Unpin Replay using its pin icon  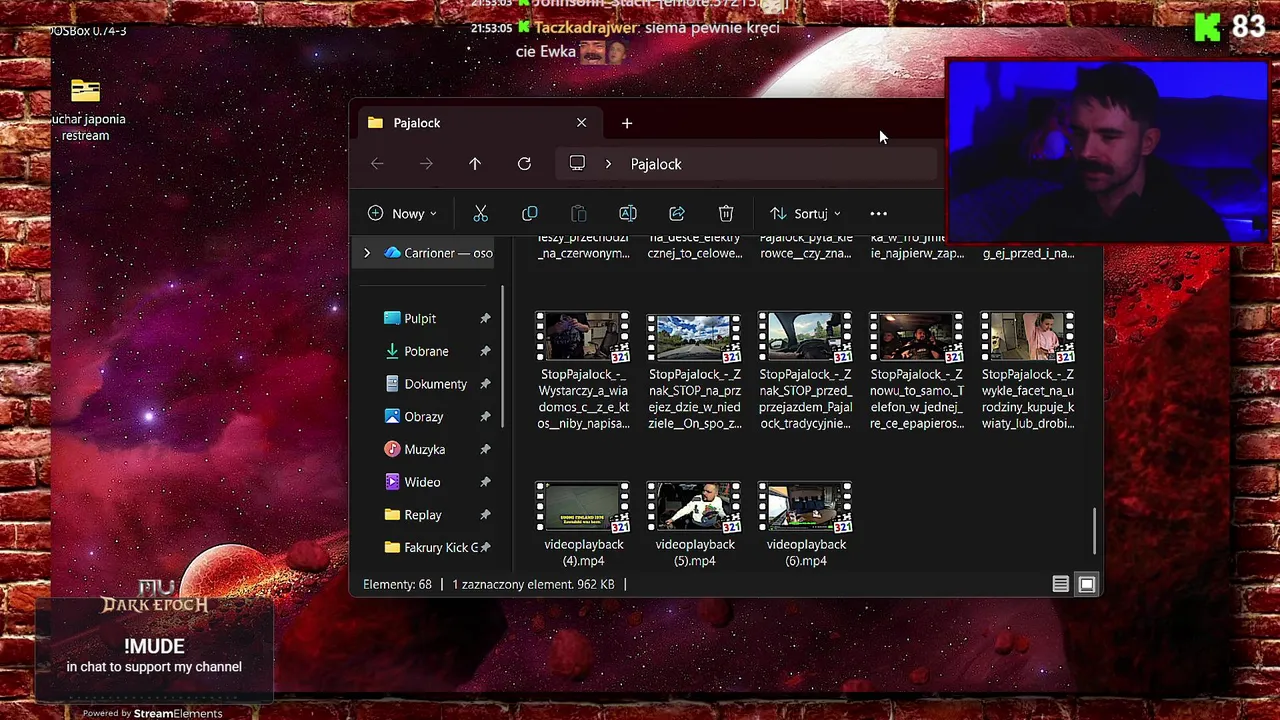point(485,514)
